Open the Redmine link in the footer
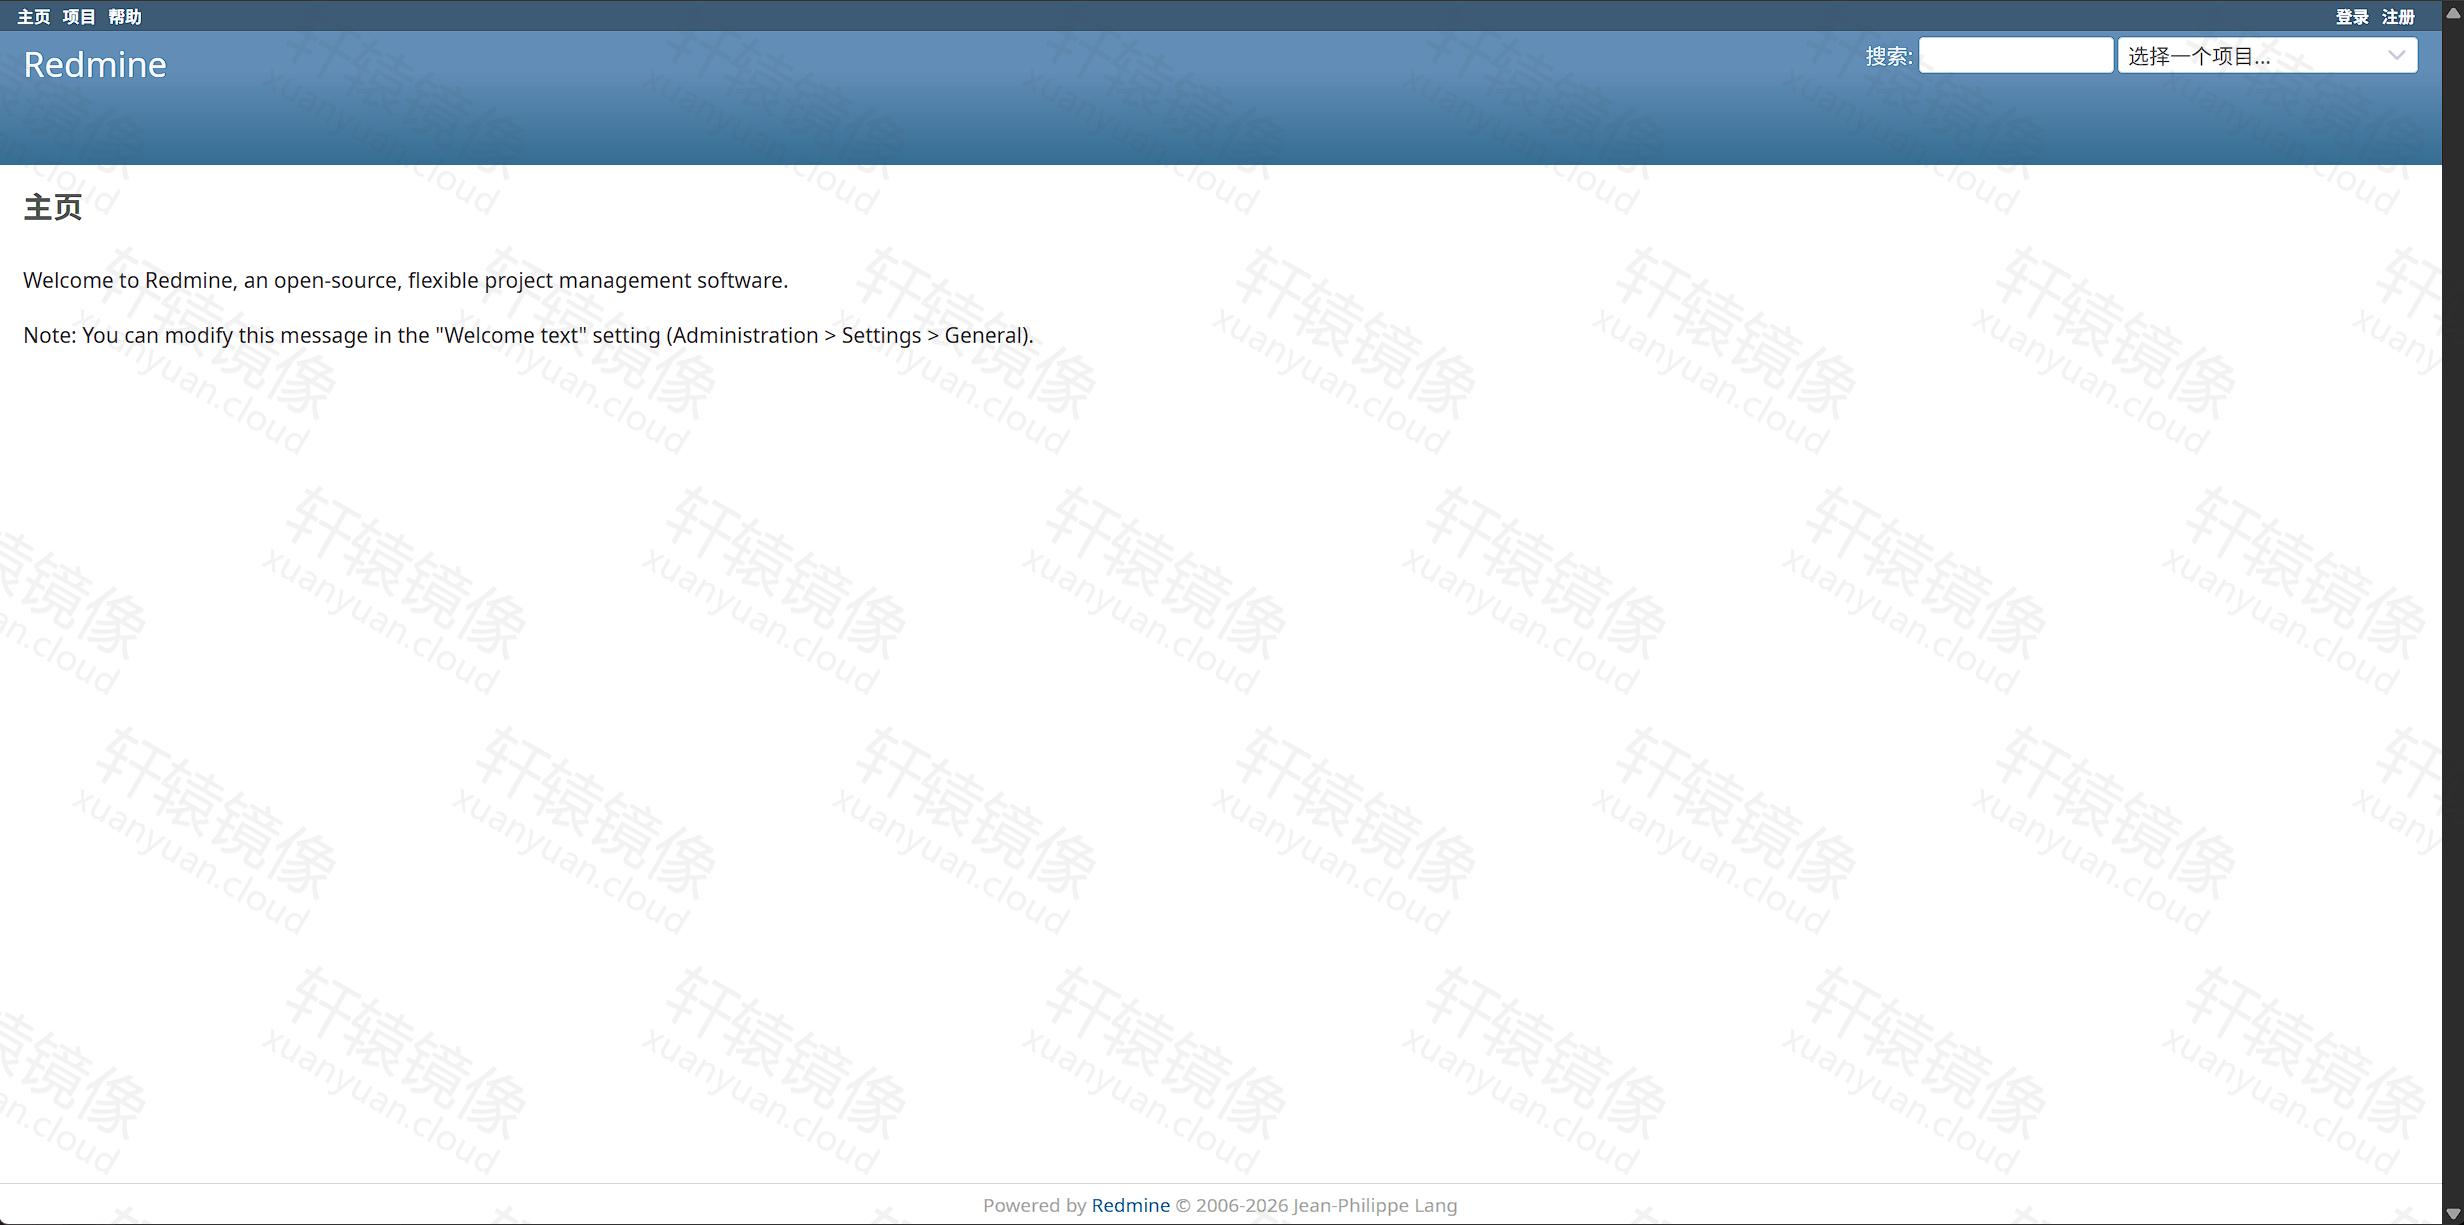 pyautogui.click(x=1130, y=1205)
